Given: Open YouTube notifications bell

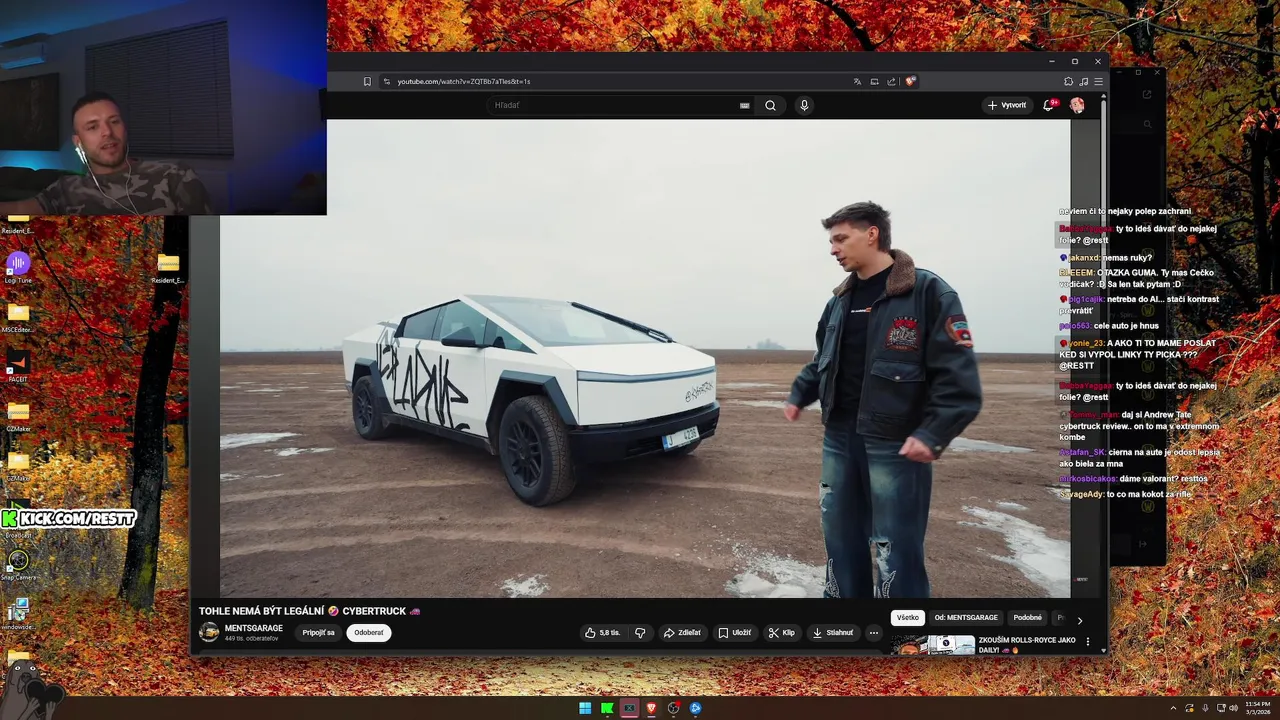Looking at the screenshot, I should point(1049,104).
